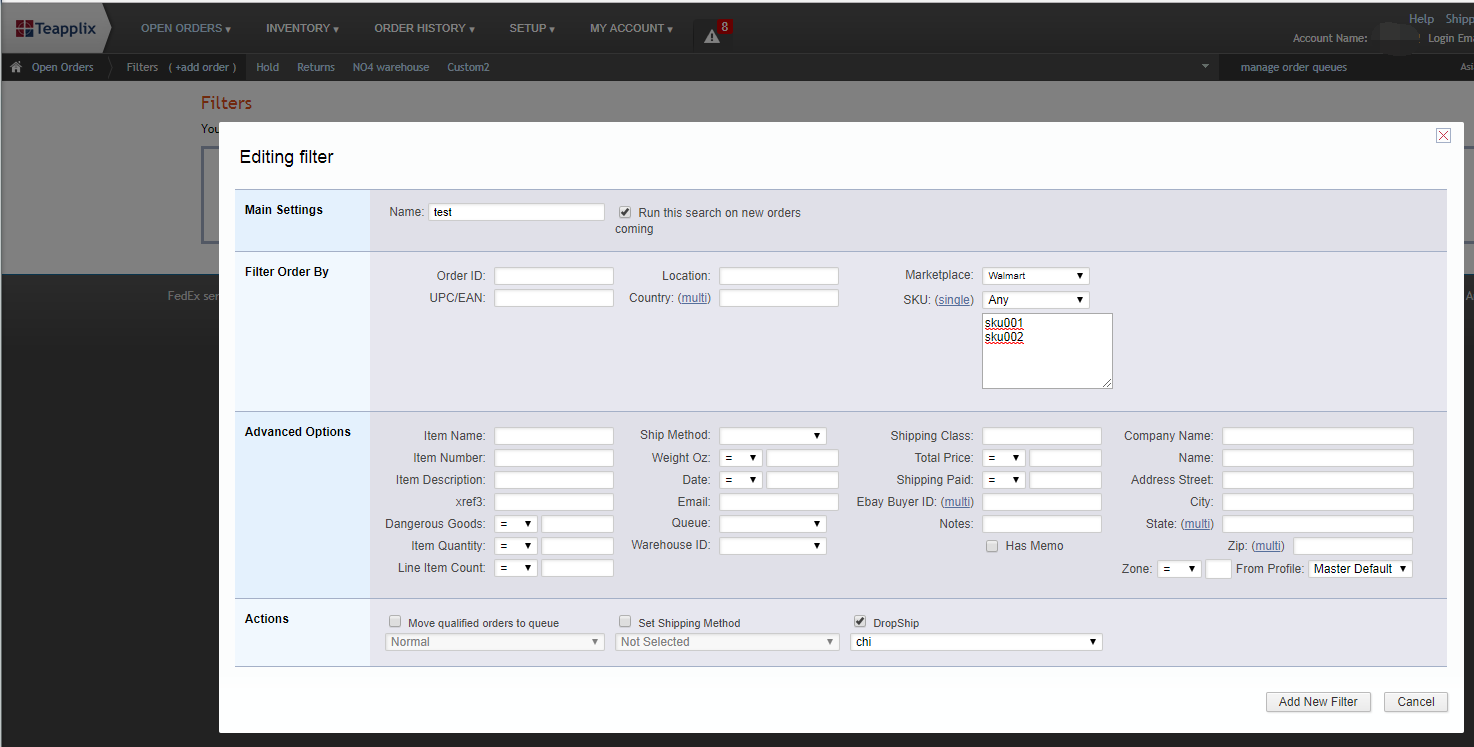This screenshot has height=747, width=1474.
Task: Click the +add order link
Action: [x=203, y=67]
